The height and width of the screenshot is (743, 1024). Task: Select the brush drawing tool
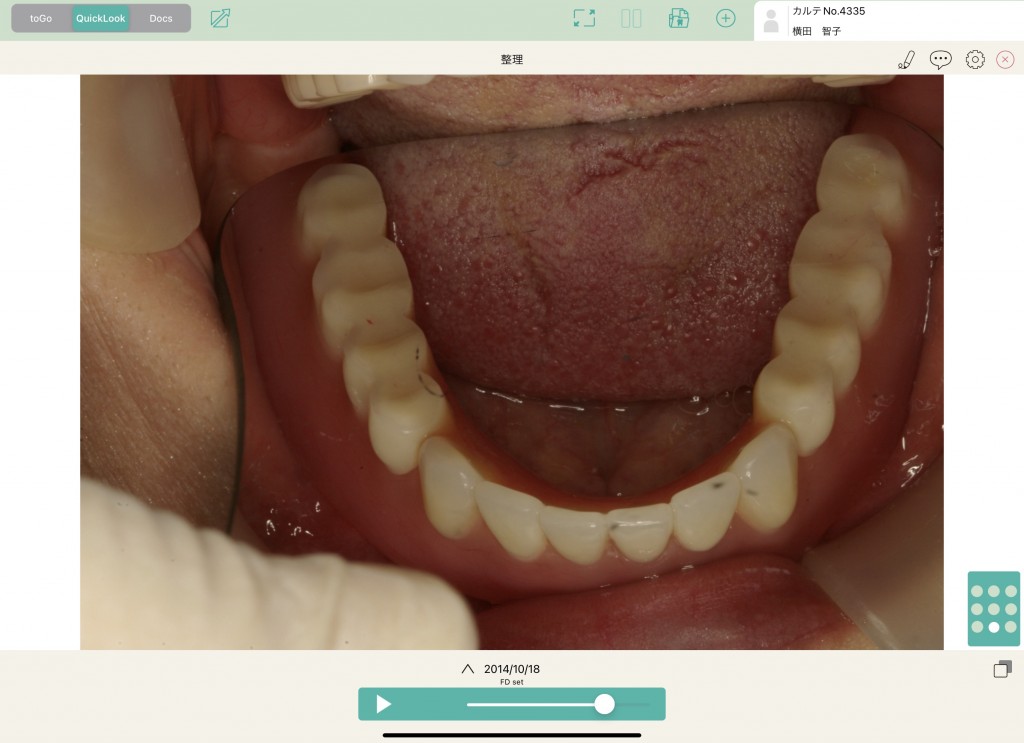pyautogui.click(x=906, y=60)
